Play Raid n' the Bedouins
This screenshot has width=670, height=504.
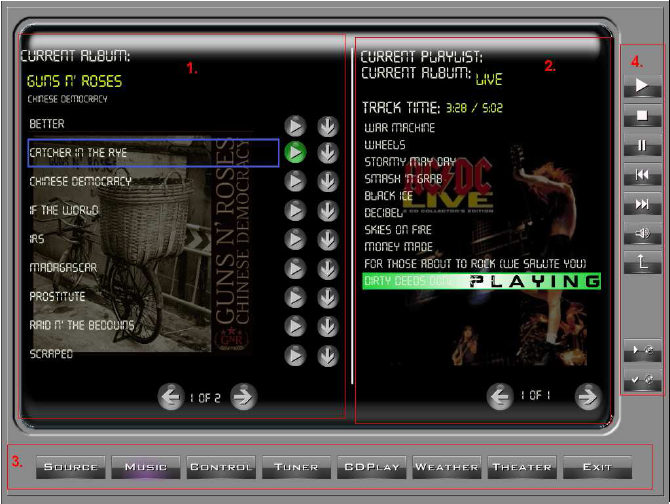pyautogui.click(x=295, y=326)
